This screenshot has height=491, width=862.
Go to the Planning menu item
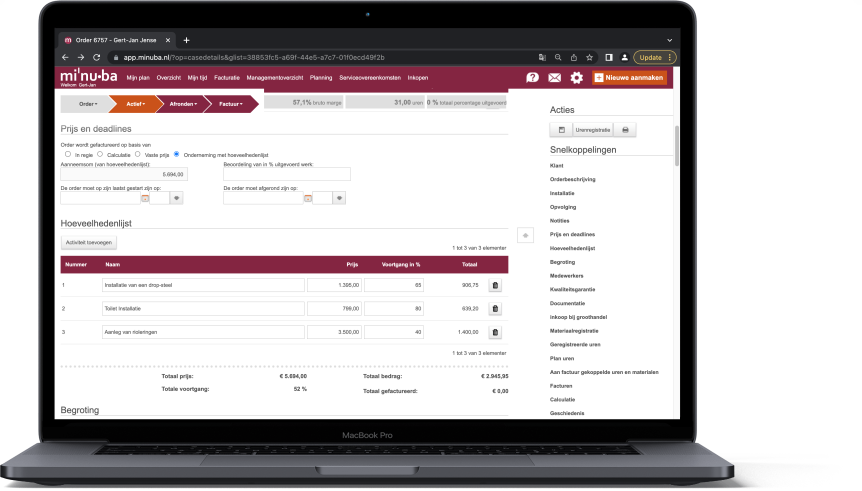321,77
